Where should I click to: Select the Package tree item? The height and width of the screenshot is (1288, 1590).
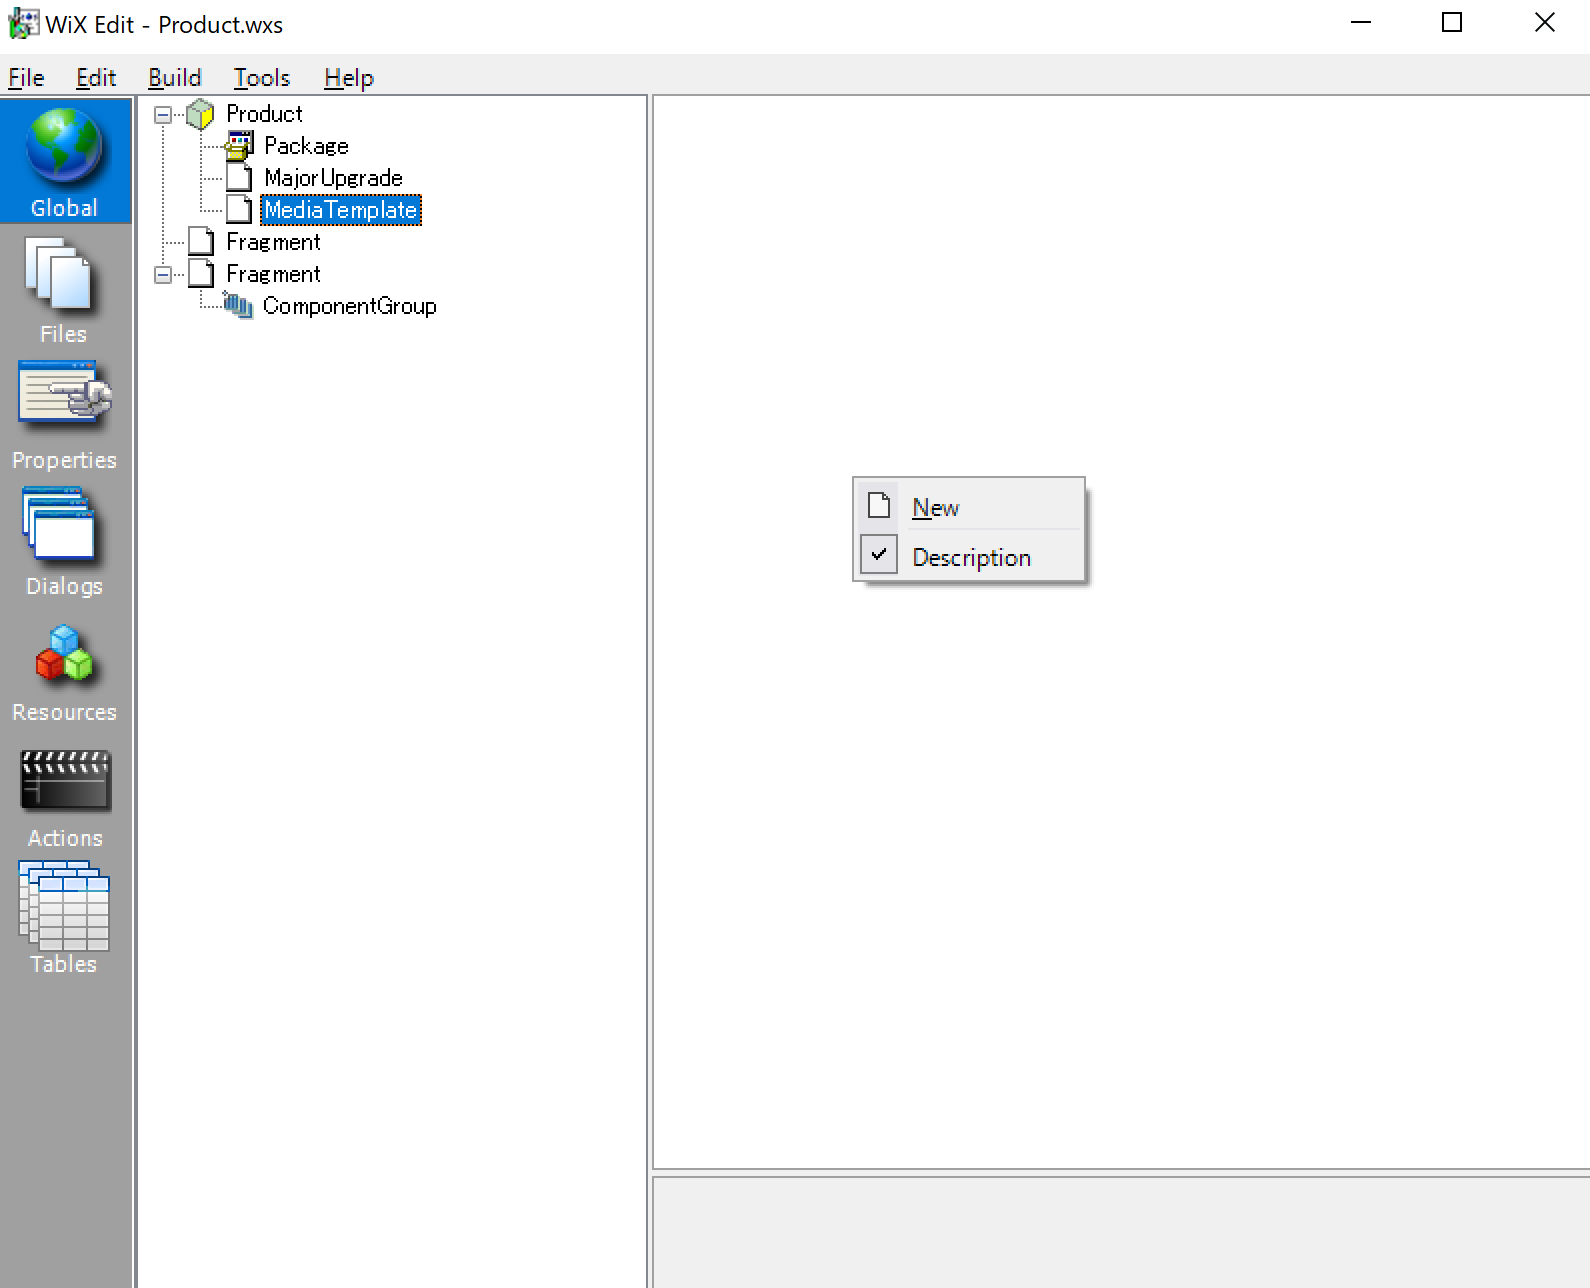[306, 146]
